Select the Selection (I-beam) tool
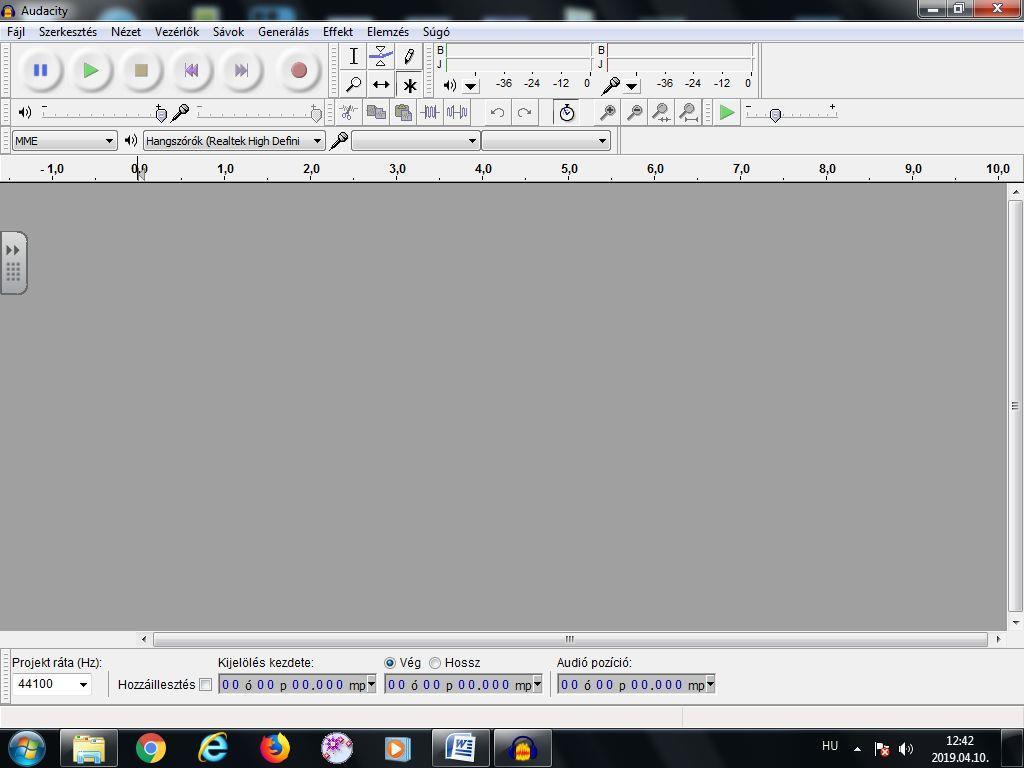This screenshot has width=1024, height=768. (x=353, y=56)
